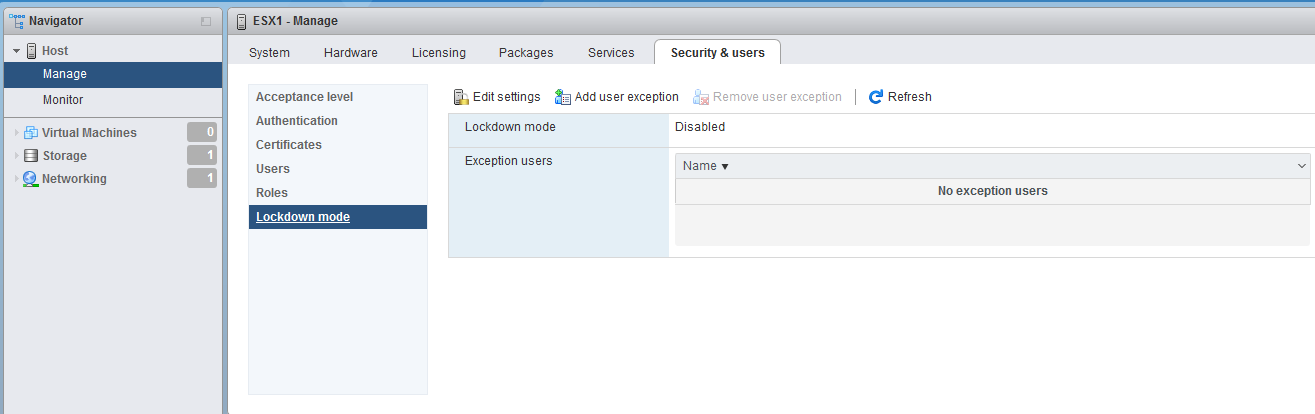This screenshot has width=1315, height=414.
Task: Click the Refresh icon
Action: click(876, 97)
